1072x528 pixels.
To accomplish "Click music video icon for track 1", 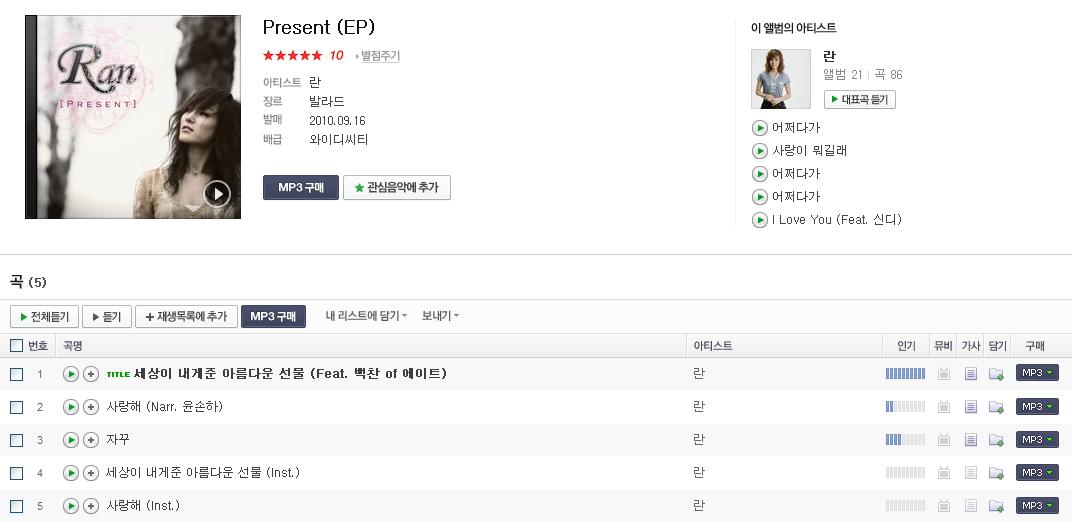I will tap(943, 373).
